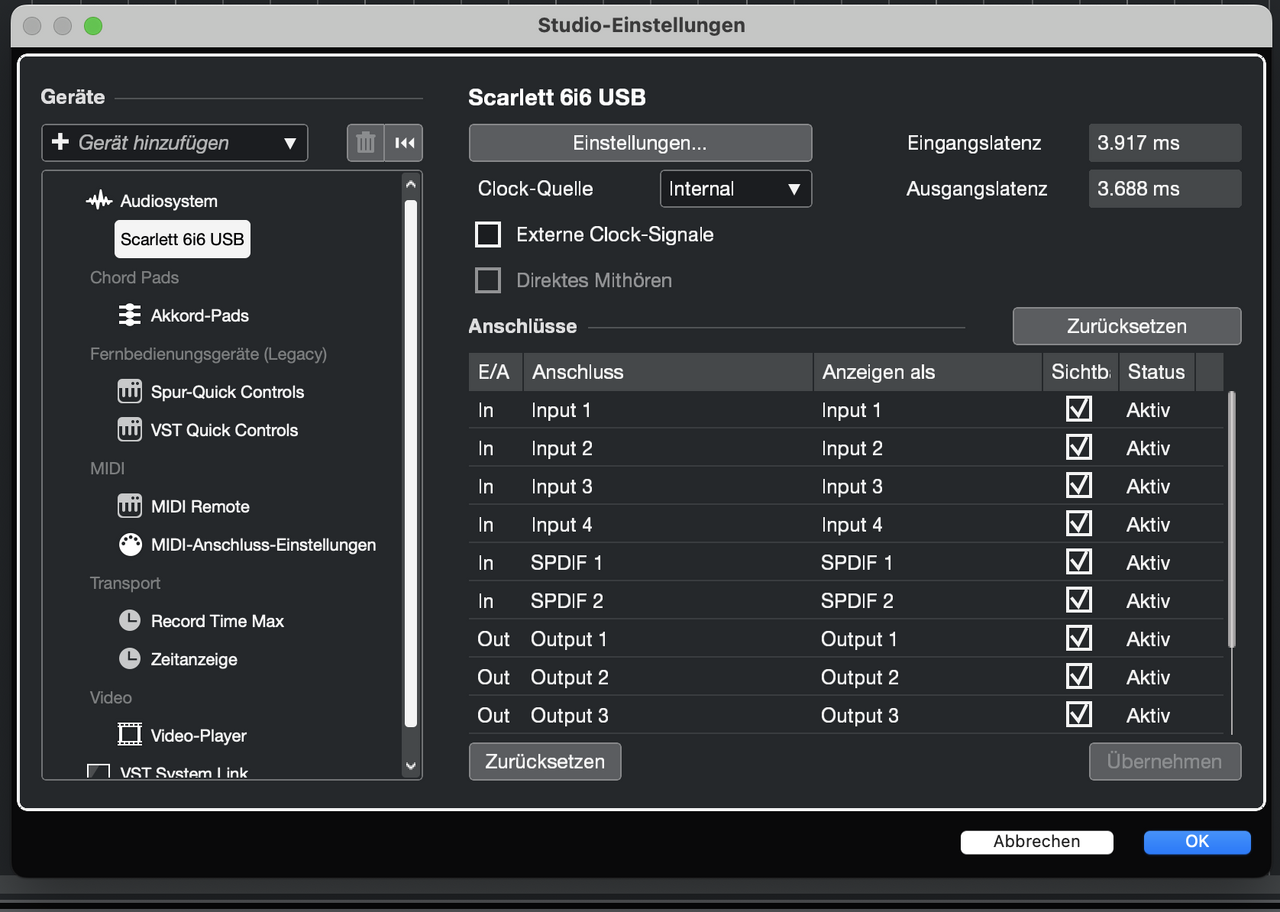
Task: Click the reset-to-first arrow icon beside trash
Action: pos(404,143)
